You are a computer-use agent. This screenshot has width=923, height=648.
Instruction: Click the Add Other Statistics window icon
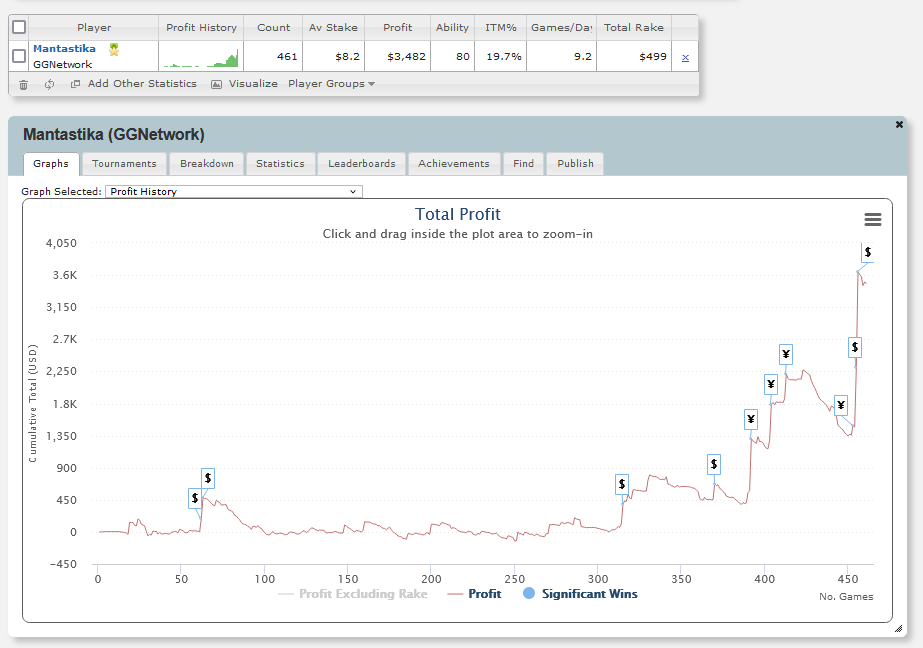click(x=75, y=84)
